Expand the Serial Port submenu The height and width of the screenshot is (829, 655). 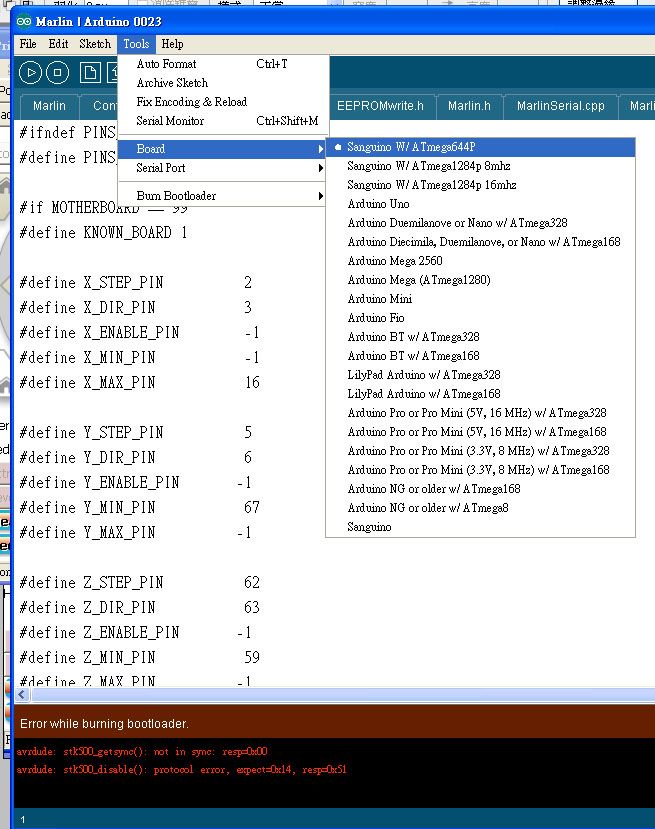pyautogui.click(x=222, y=168)
